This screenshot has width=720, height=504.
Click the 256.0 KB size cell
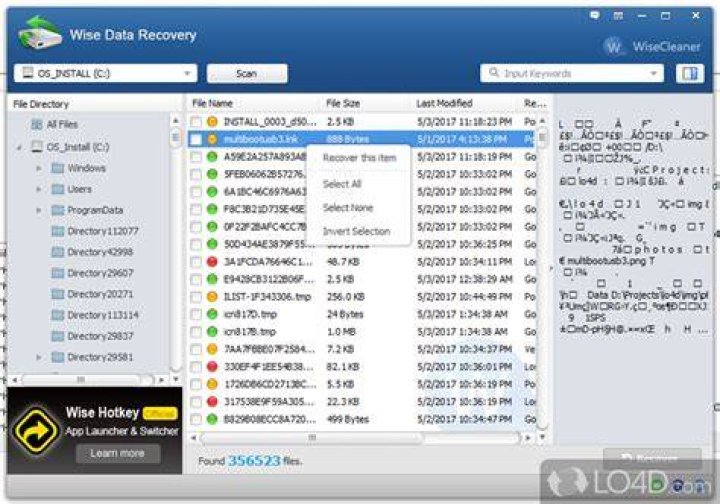coord(345,297)
